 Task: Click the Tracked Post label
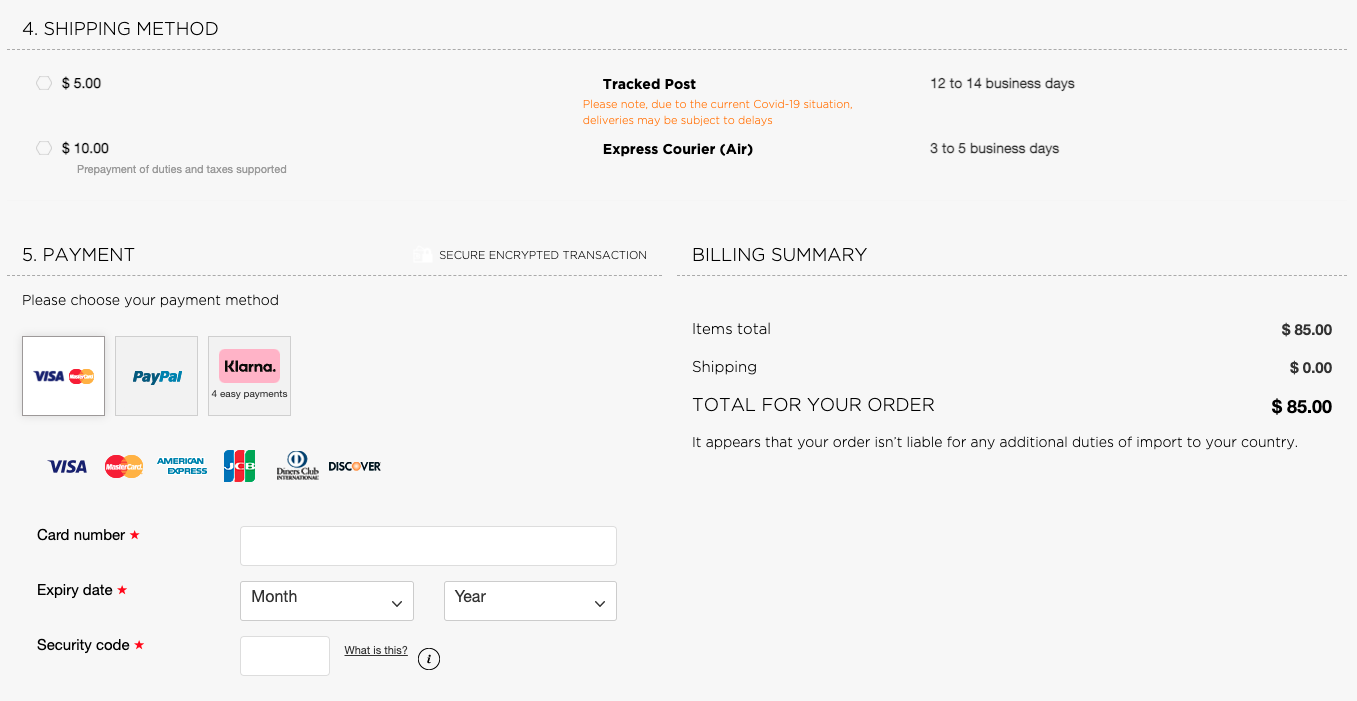[649, 84]
